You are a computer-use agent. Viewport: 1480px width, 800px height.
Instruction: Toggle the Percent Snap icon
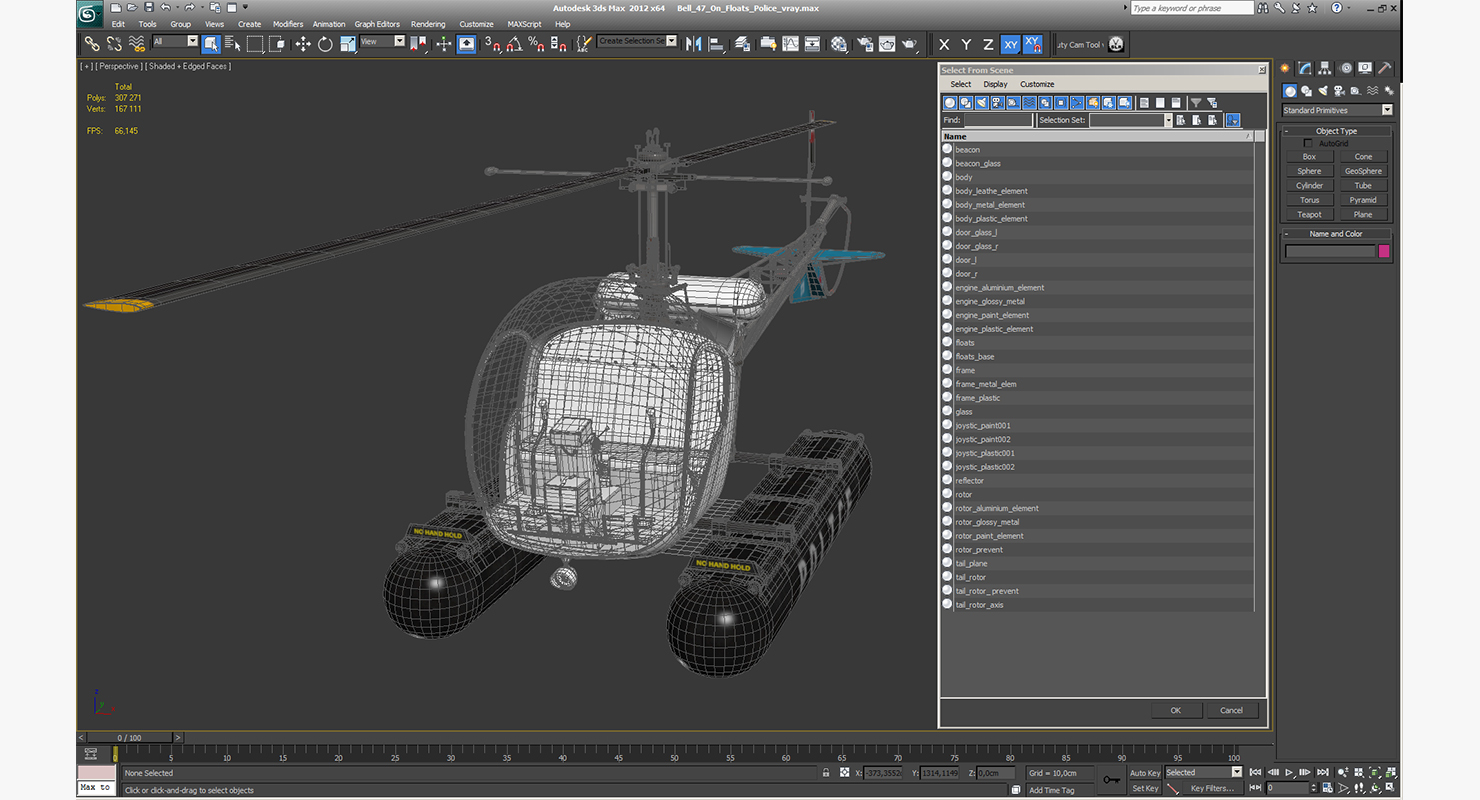(x=537, y=44)
